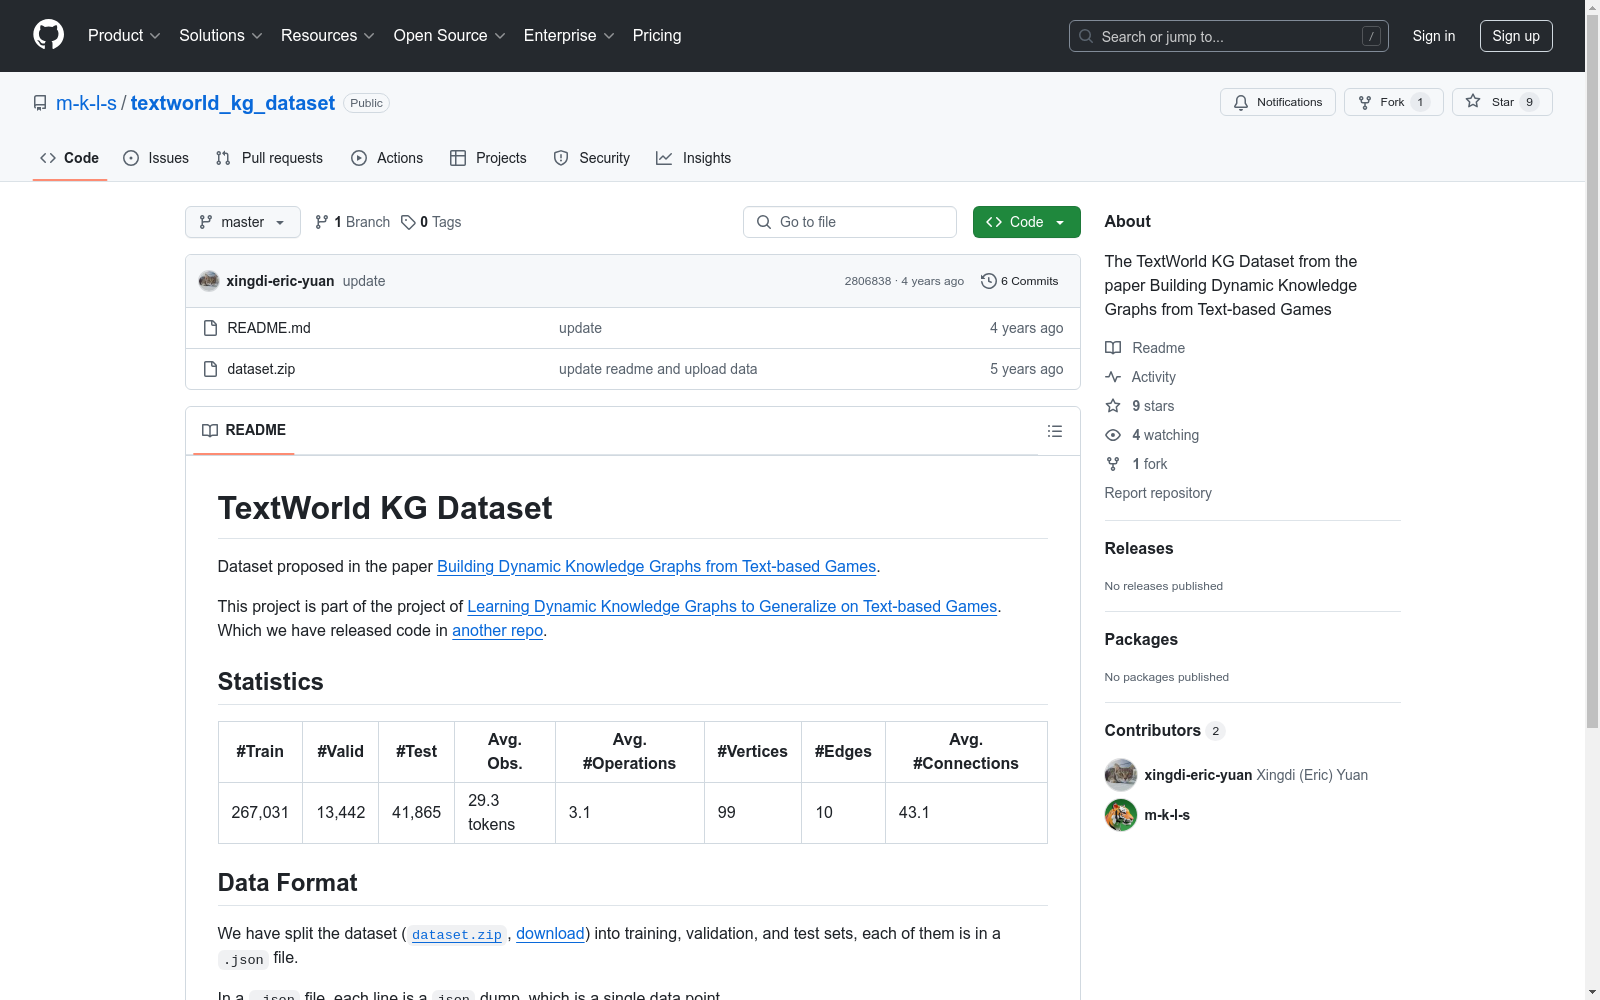View the 0 Tags list
This screenshot has height=1000, width=1600.
pyautogui.click(x=431, y=222)
